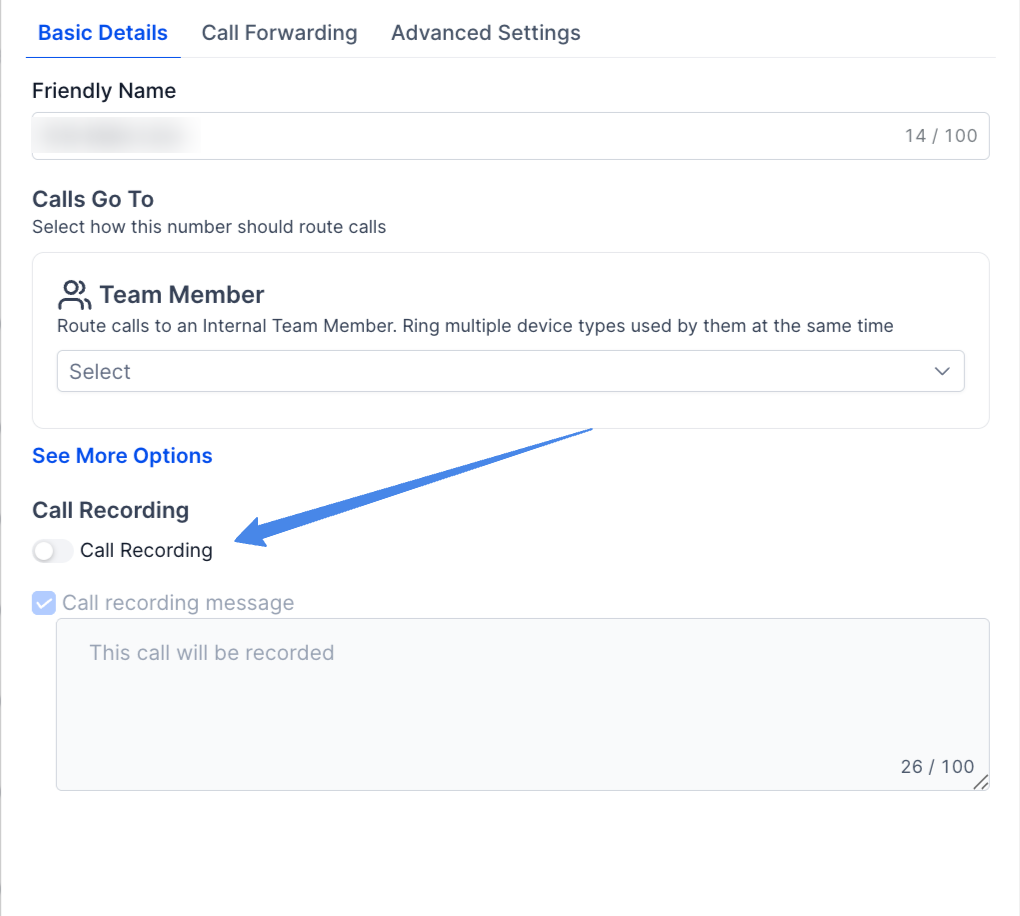1020x916 pixels.
Task: Uncheck the Call recording message checkbox
Action: (x=44, y=603)
